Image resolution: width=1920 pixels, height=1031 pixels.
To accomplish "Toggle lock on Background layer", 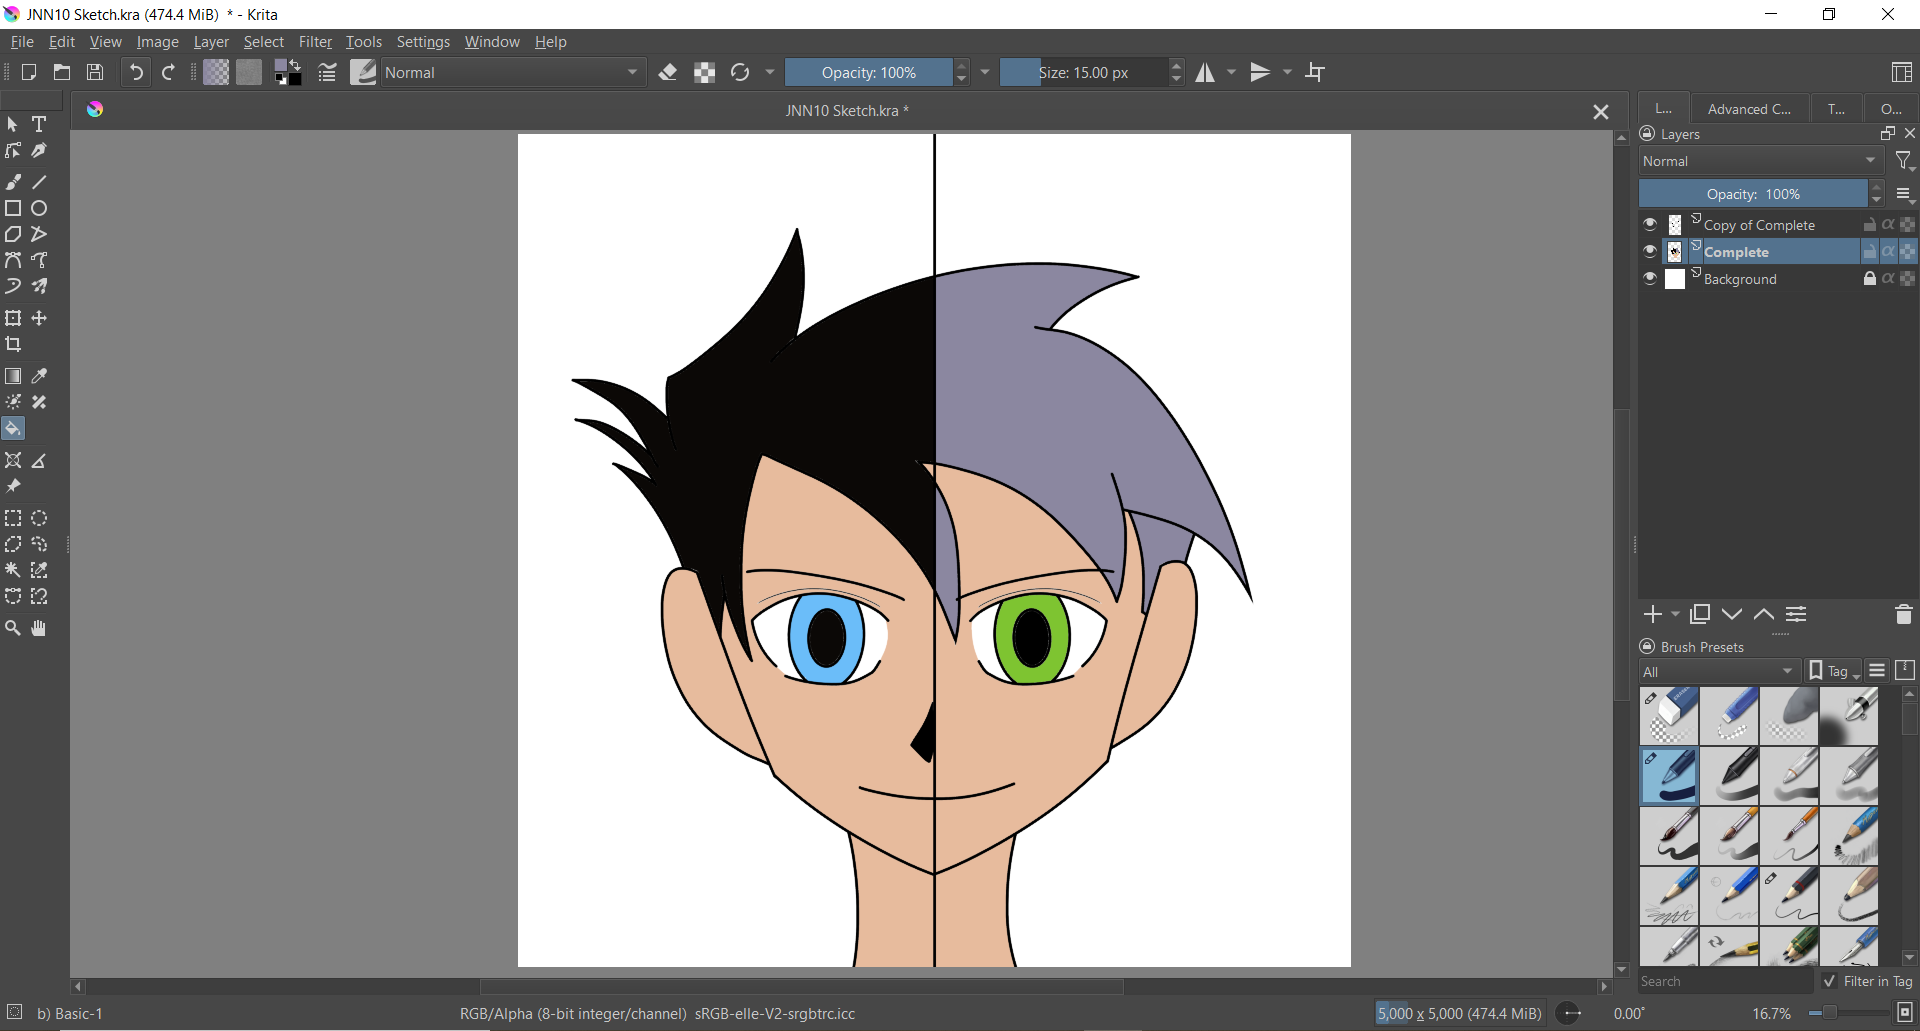I will 1870,279.
